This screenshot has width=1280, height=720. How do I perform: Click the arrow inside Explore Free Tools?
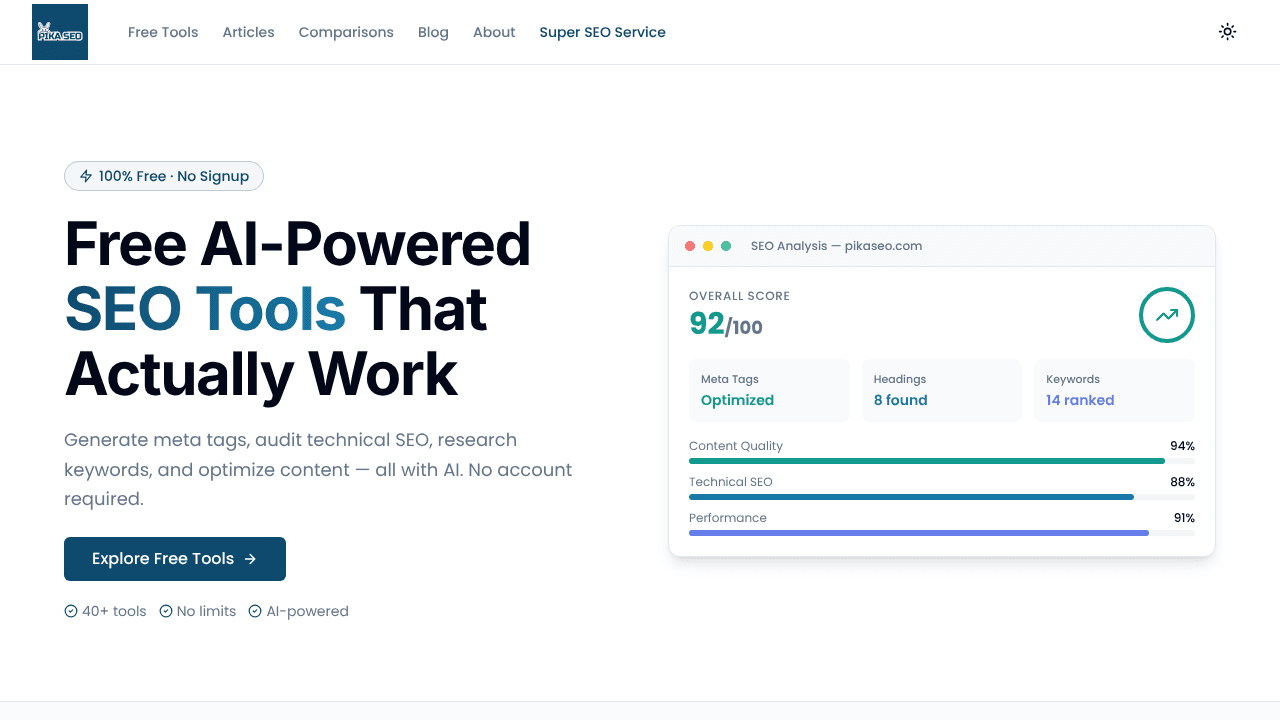250,559
